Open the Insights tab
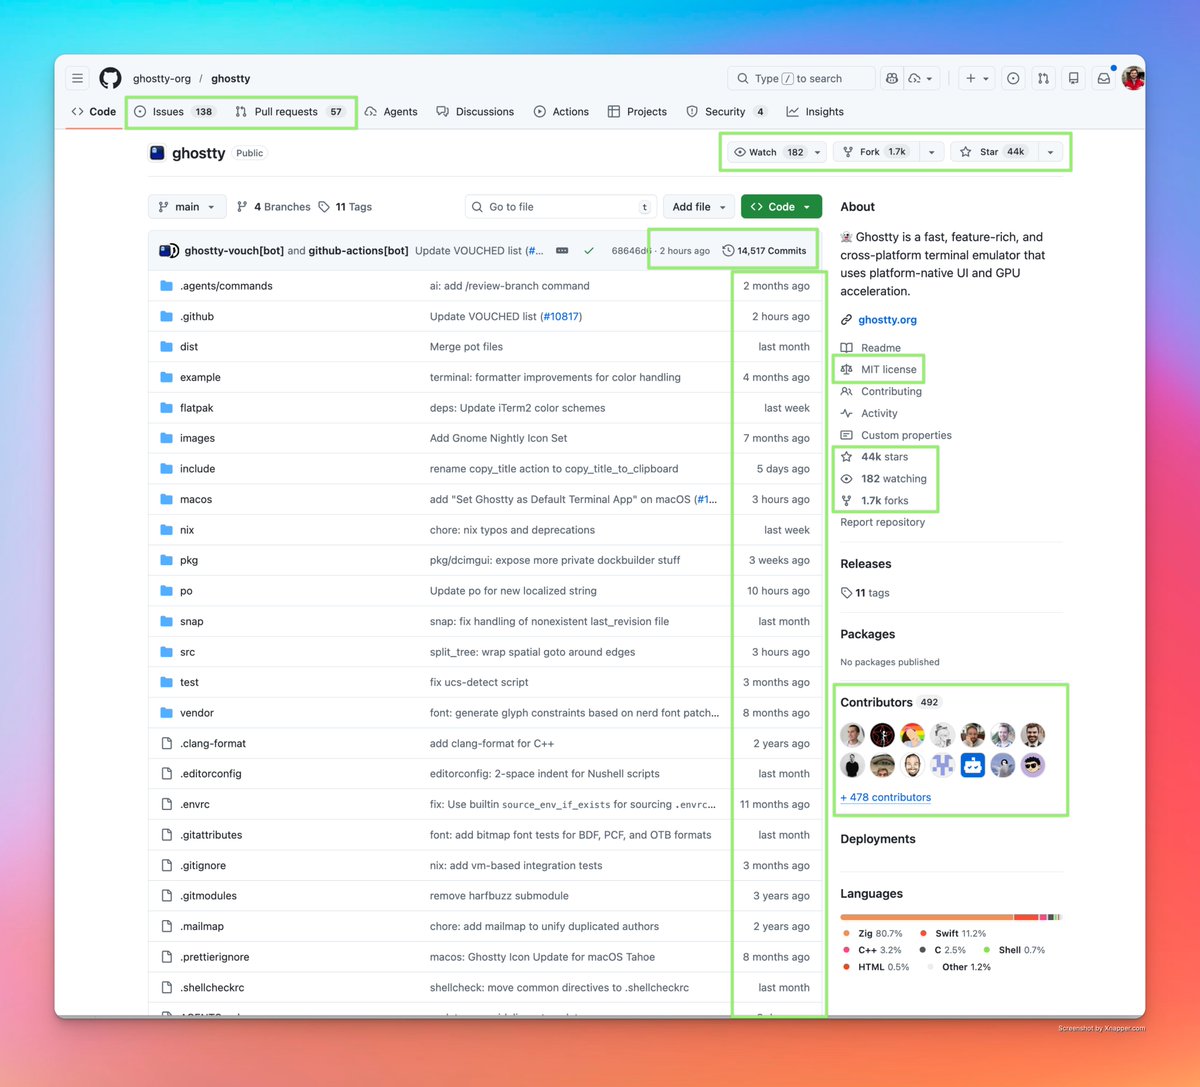Image resolution: width=1200 pixels, height=1087 pixels. click(815, 112)
